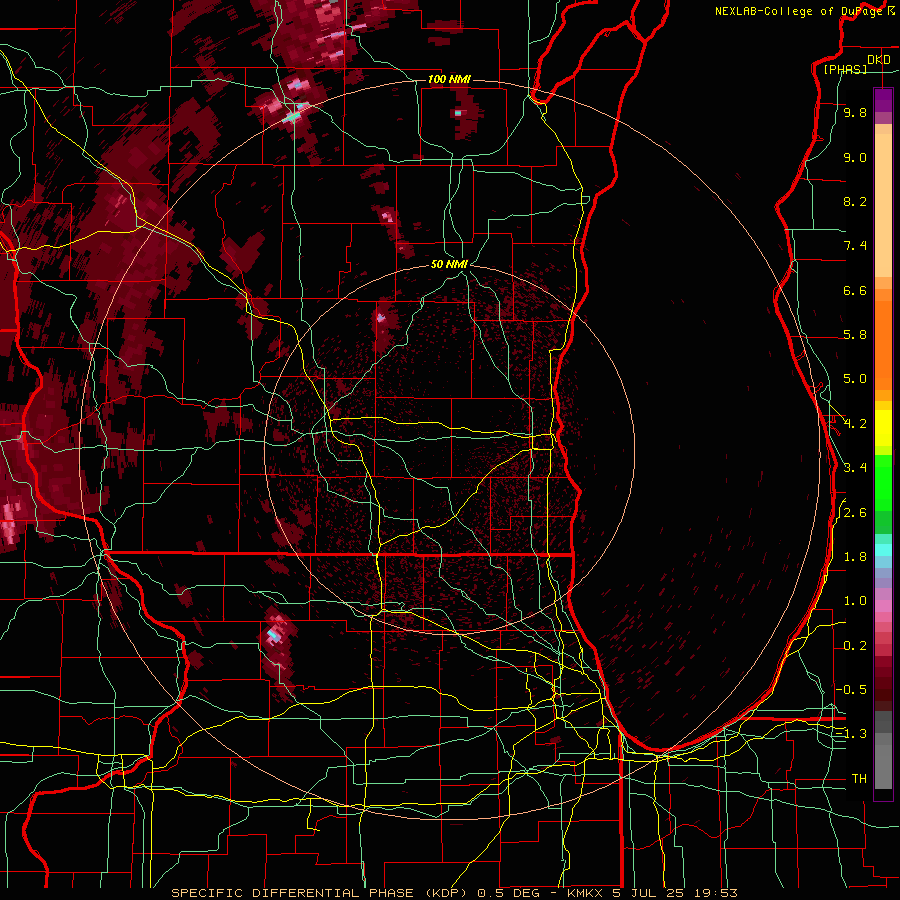The height and width of the screenshot is (900, 900).
Task: Click the "9.0" value on the scale
Action: pos(855,157)
